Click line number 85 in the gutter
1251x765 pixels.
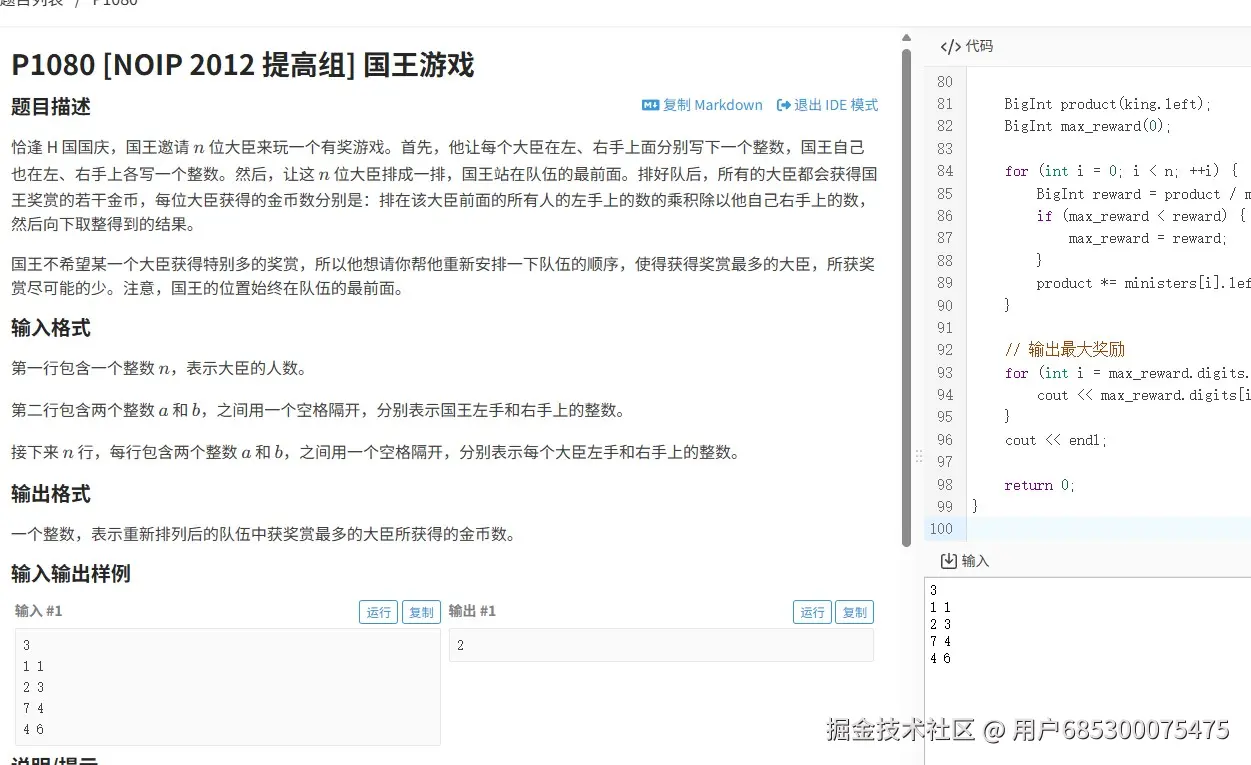(x=945, y=193)
